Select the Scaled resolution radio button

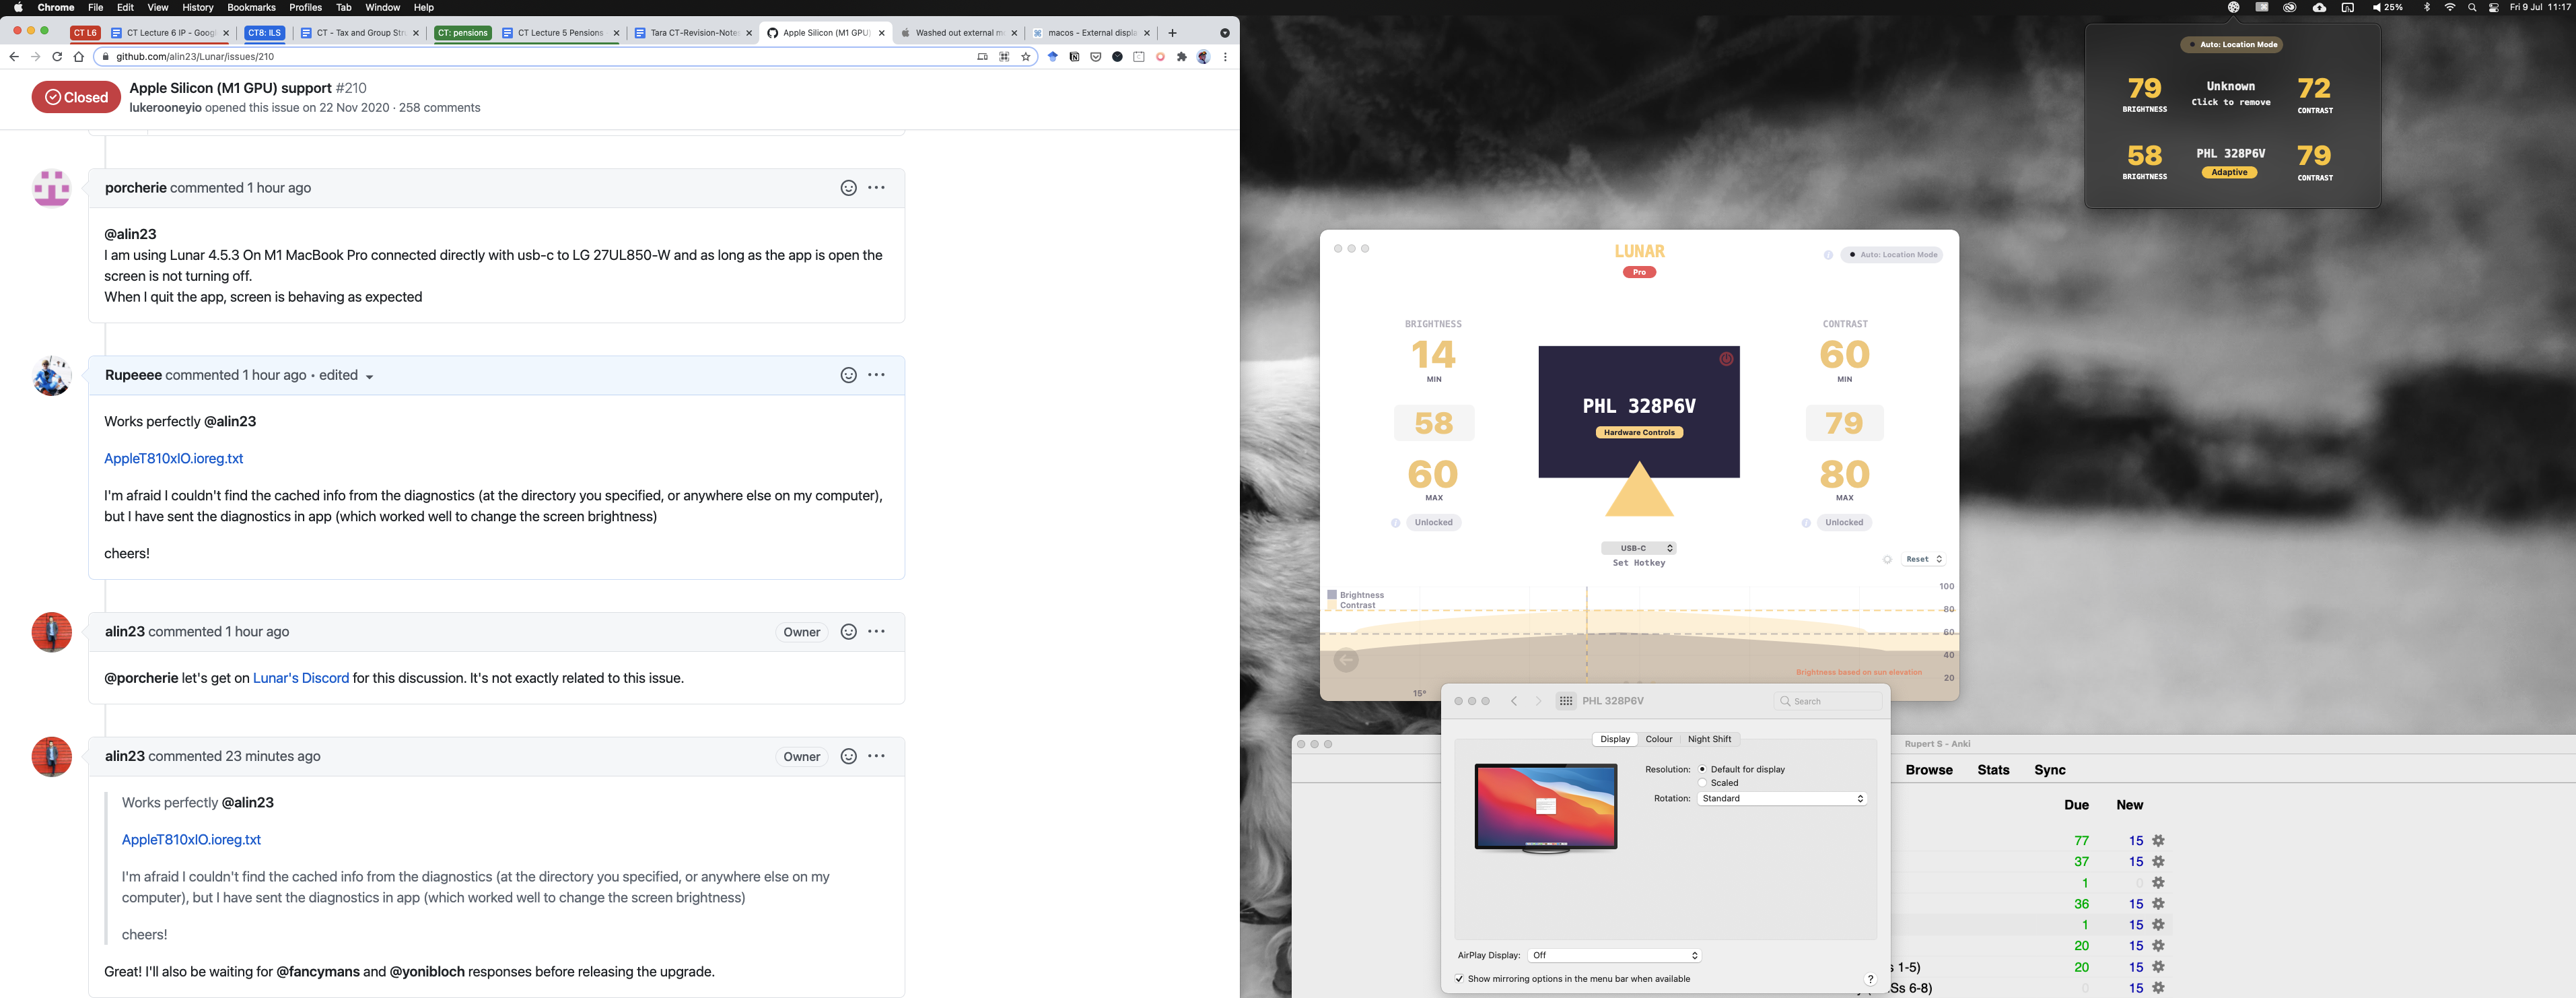(1702, 783)
